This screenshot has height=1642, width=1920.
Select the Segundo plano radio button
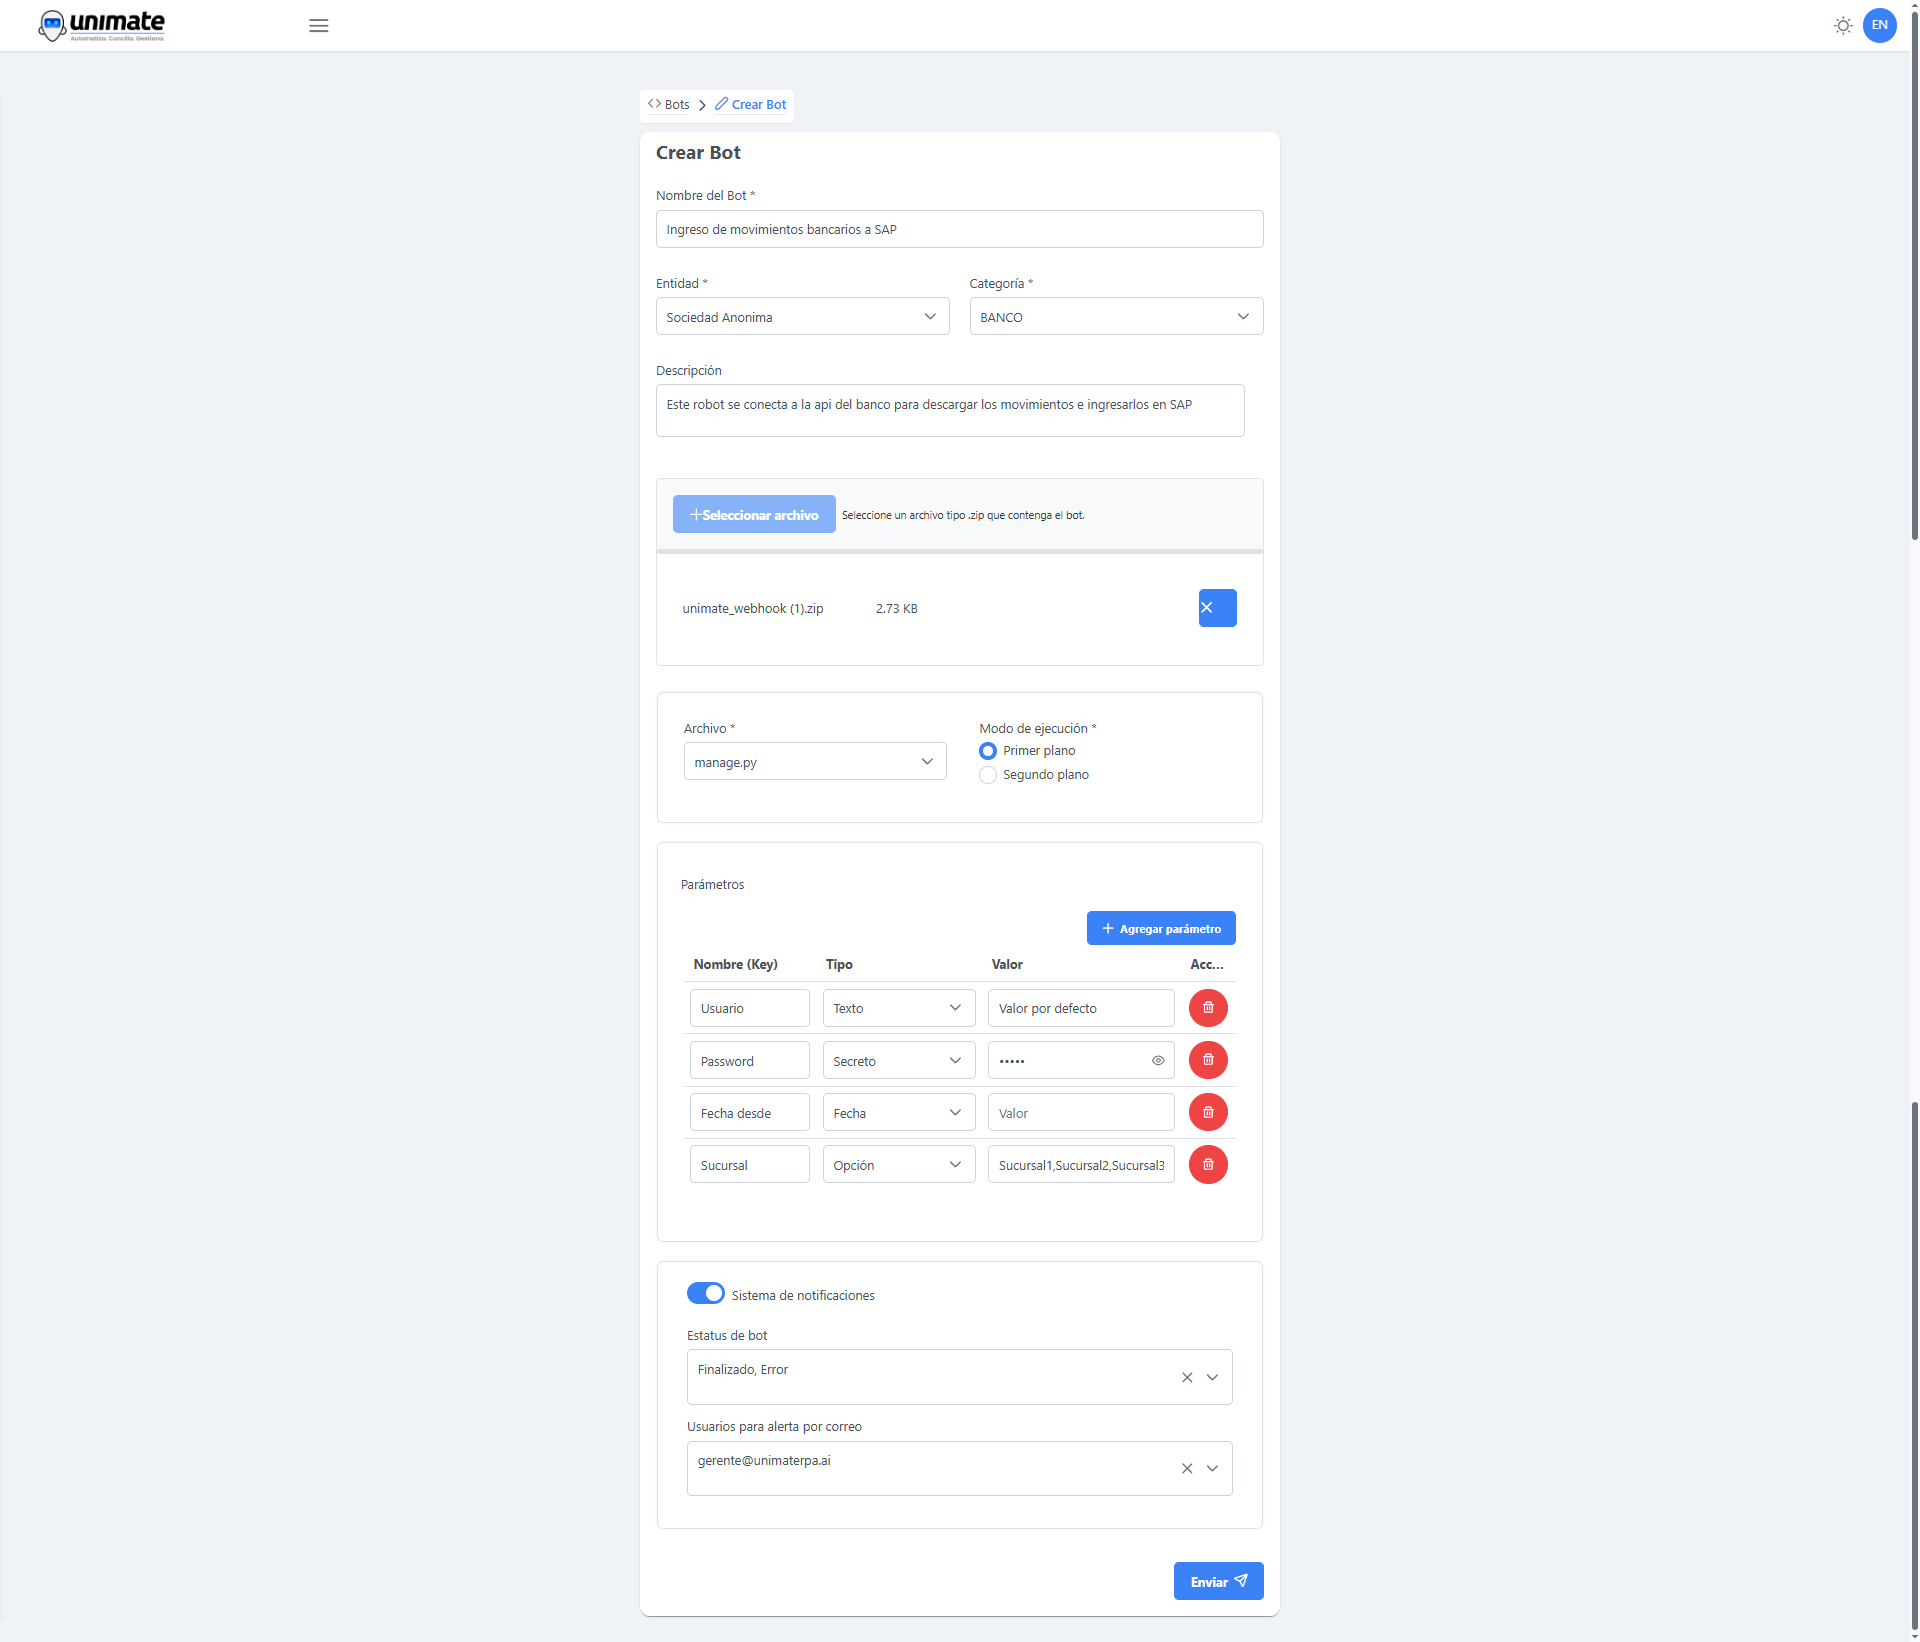(x=988, y=774)
